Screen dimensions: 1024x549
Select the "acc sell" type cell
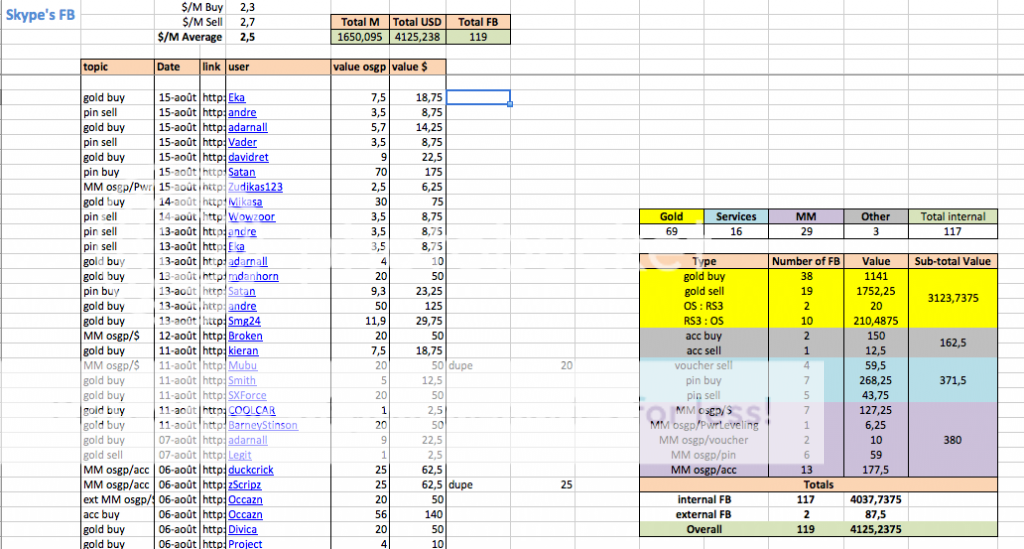(704, 351)
